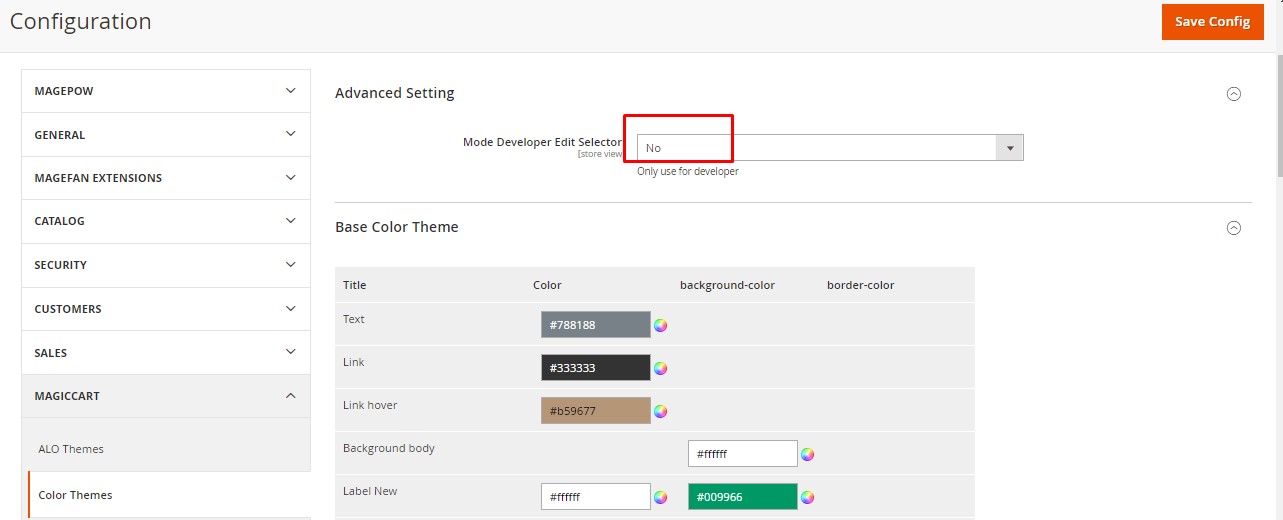Screen dimensions: 1283x520
Task: Open the ALO Themes settings tab
Action: (71, 449)
